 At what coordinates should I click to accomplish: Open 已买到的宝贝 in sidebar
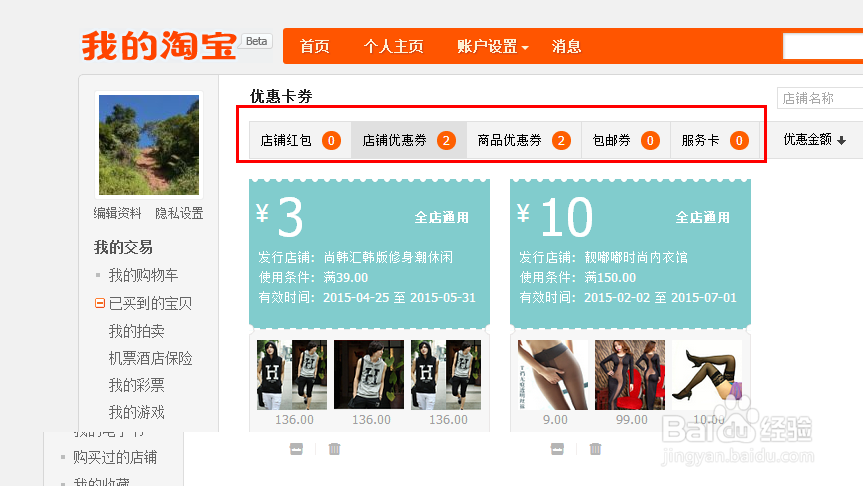click(x=150, y=303)
